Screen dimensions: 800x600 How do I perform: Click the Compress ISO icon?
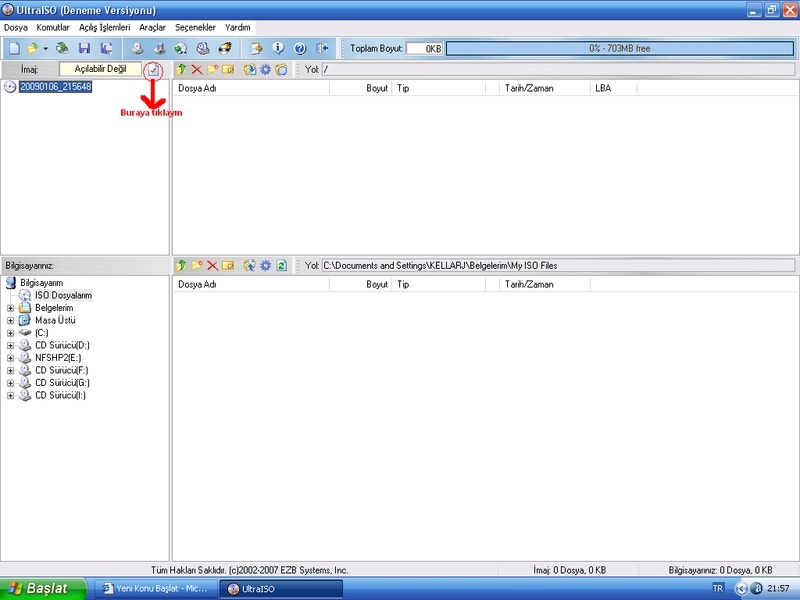point(159,48)
